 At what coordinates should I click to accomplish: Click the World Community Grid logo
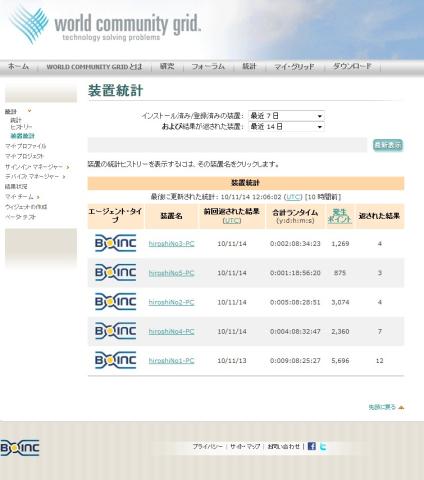click(x=105, y=25)
